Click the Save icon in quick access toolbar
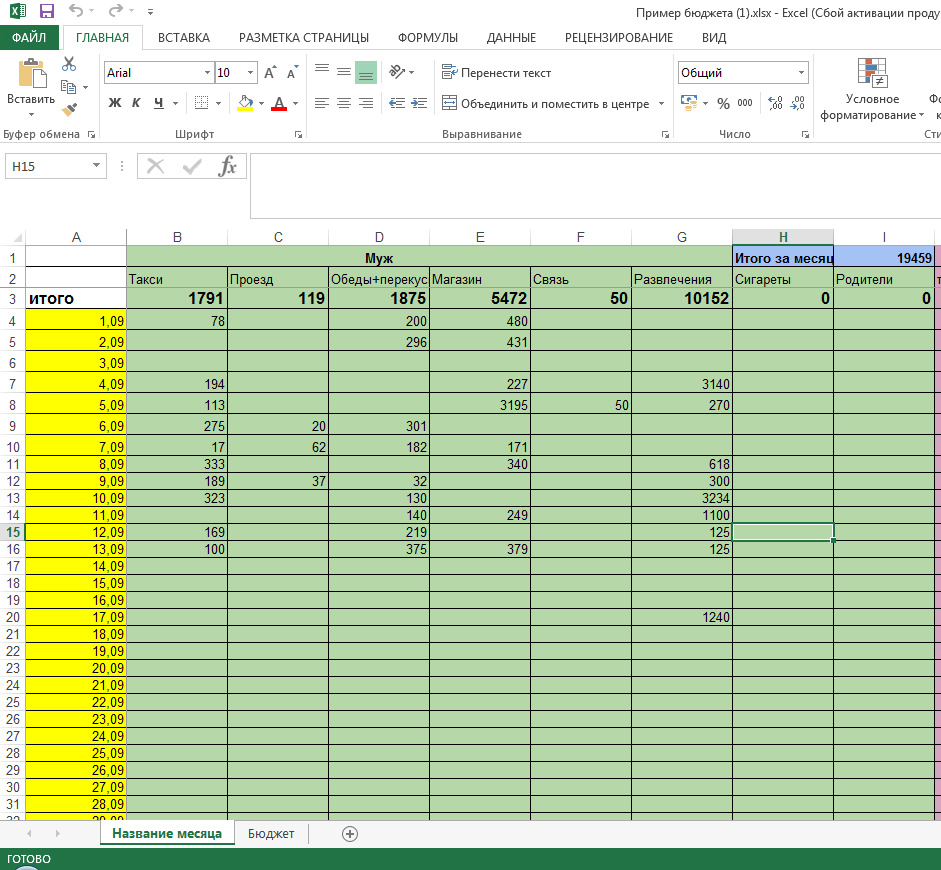 (x=46, y=11)
